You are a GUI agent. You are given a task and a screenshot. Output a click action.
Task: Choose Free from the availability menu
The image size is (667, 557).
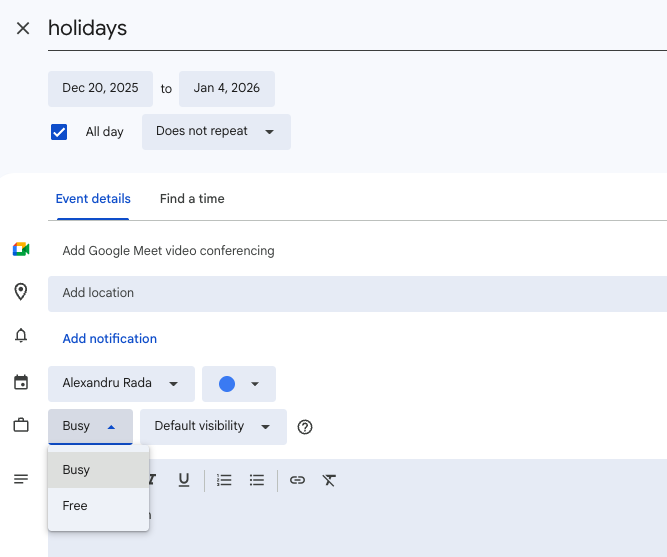click(x=76, y=506)
